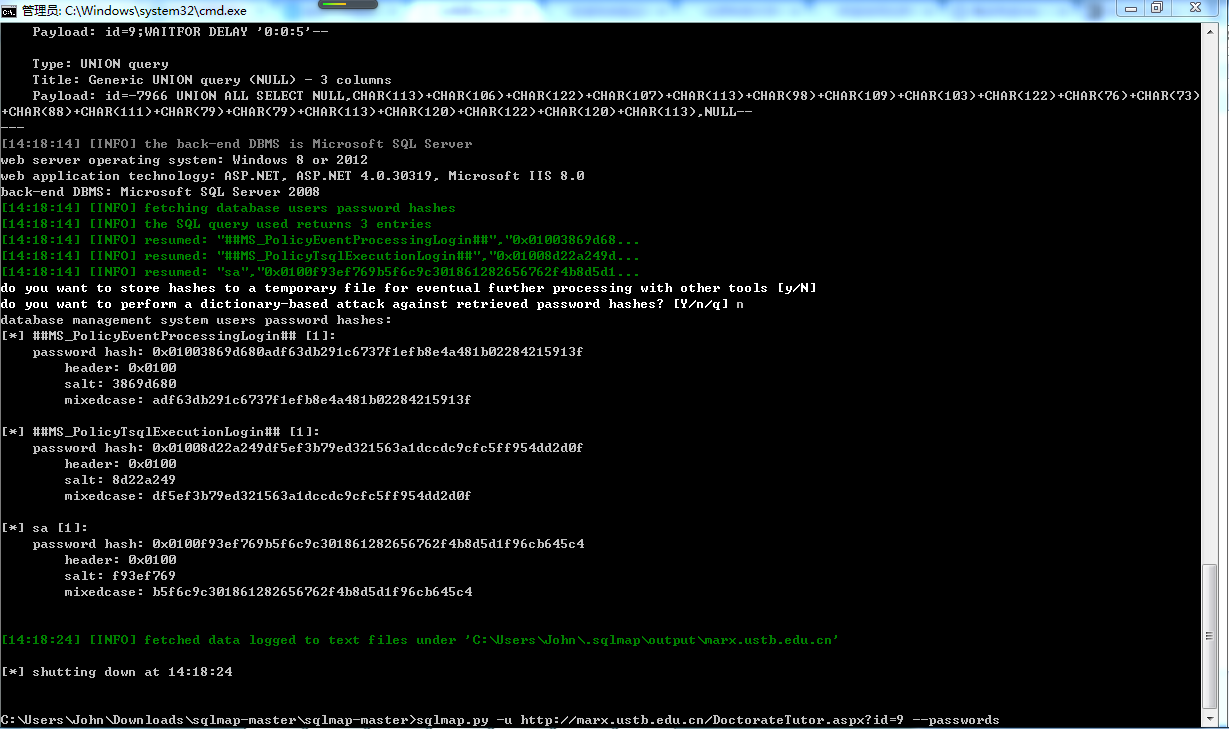Click the resumed line for "sa" hash
Viewport: 1229px width, 729px height.
pyautogui.click(x=320, y=272)
